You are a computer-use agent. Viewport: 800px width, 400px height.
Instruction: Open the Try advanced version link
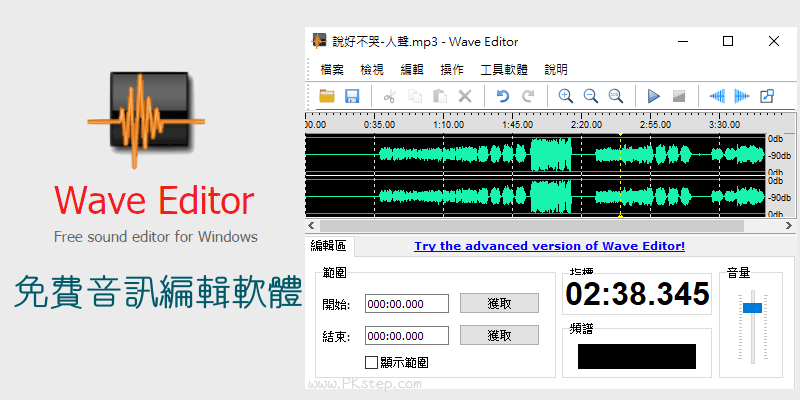(549, 246)
